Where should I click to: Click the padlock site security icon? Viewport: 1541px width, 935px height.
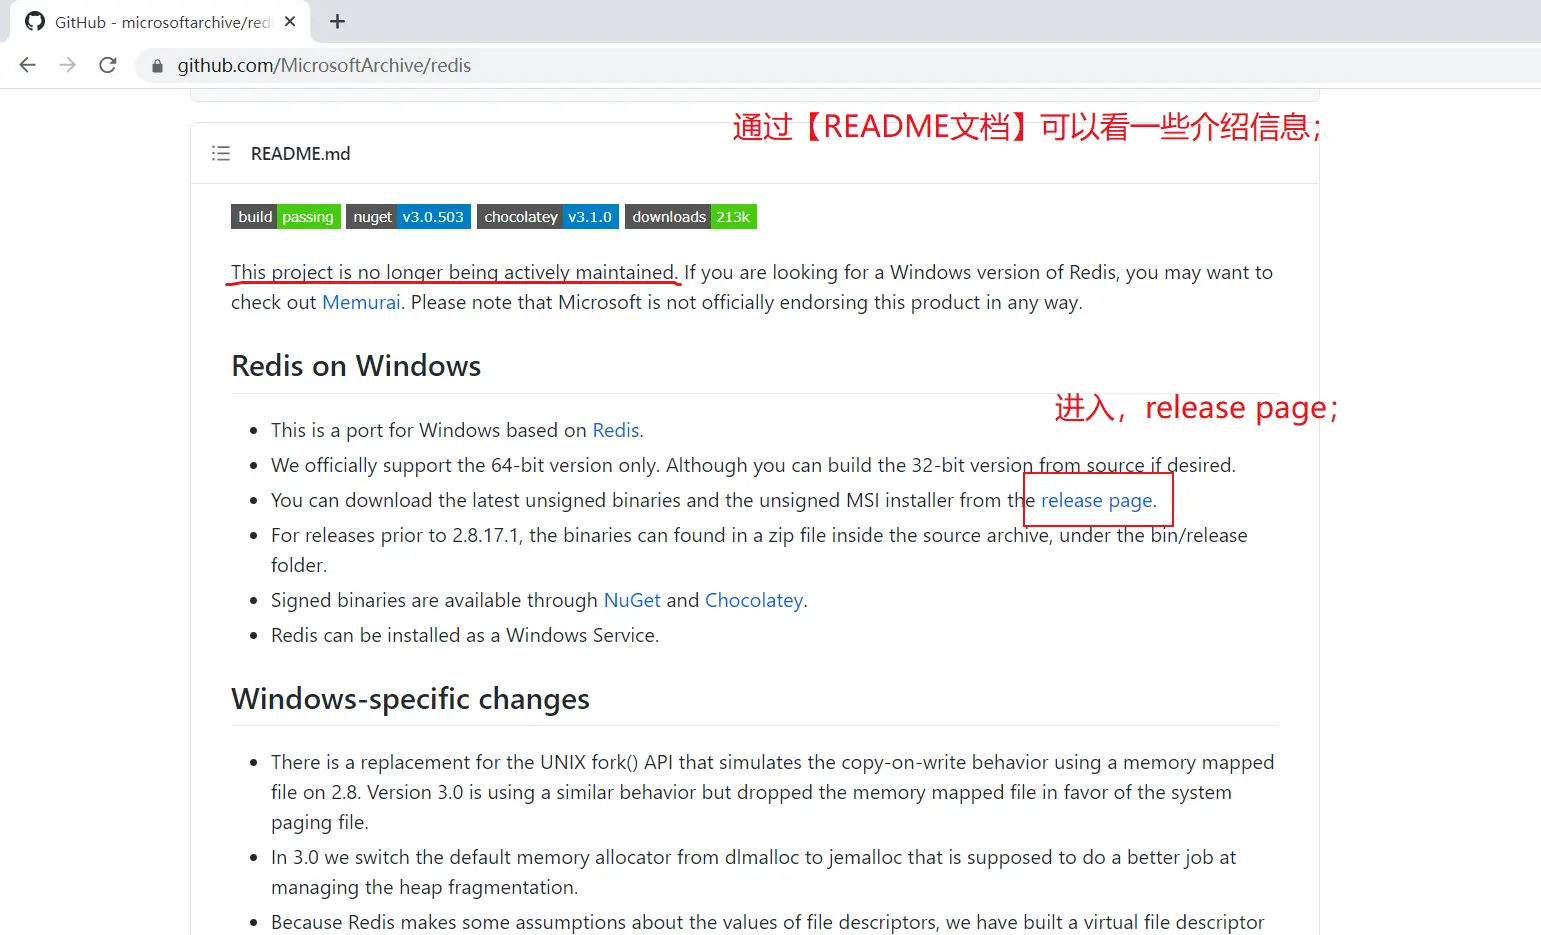[157, 66]
